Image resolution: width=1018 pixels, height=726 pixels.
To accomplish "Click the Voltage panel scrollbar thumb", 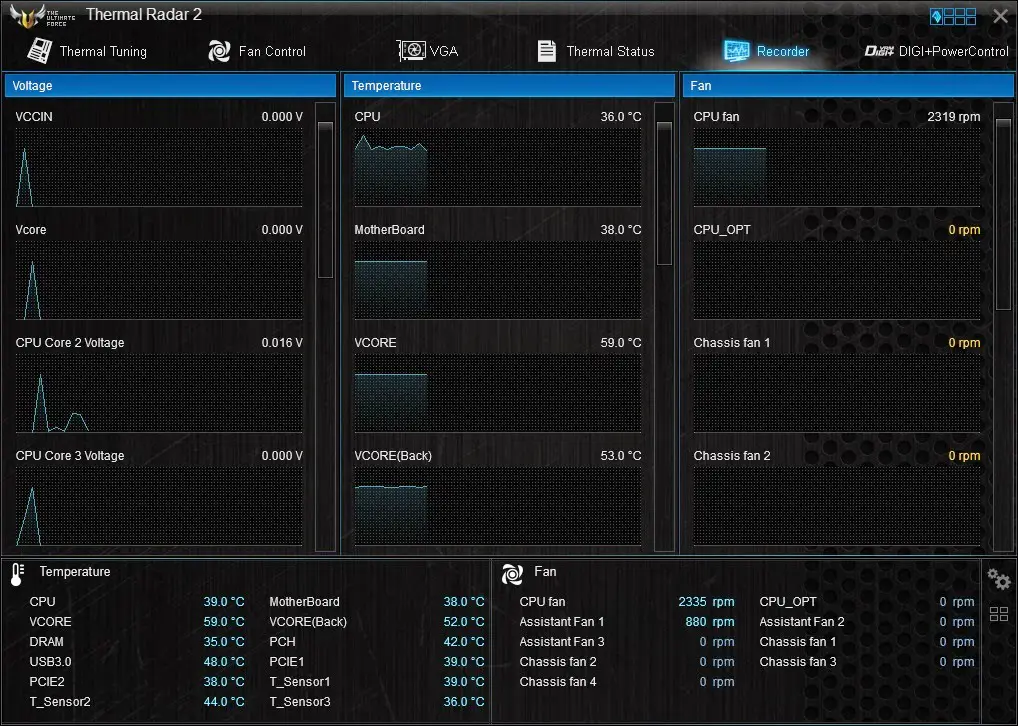I will pyautogui.click(x=325, y=199).
